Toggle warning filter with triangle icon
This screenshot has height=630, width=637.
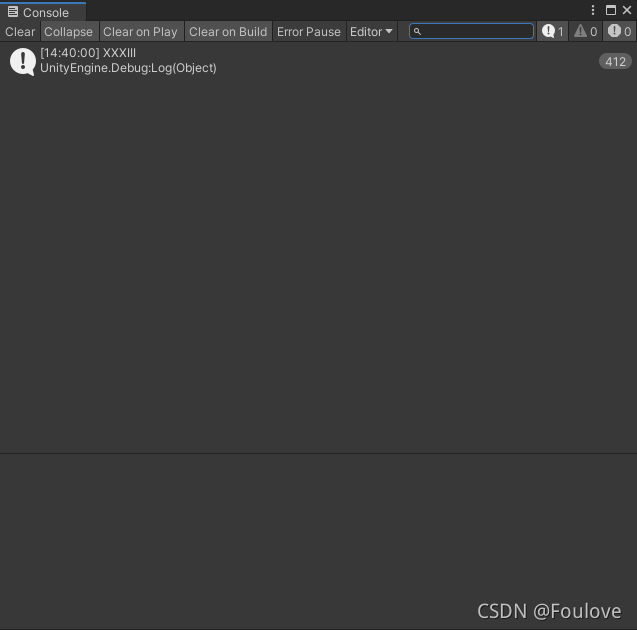585,31
